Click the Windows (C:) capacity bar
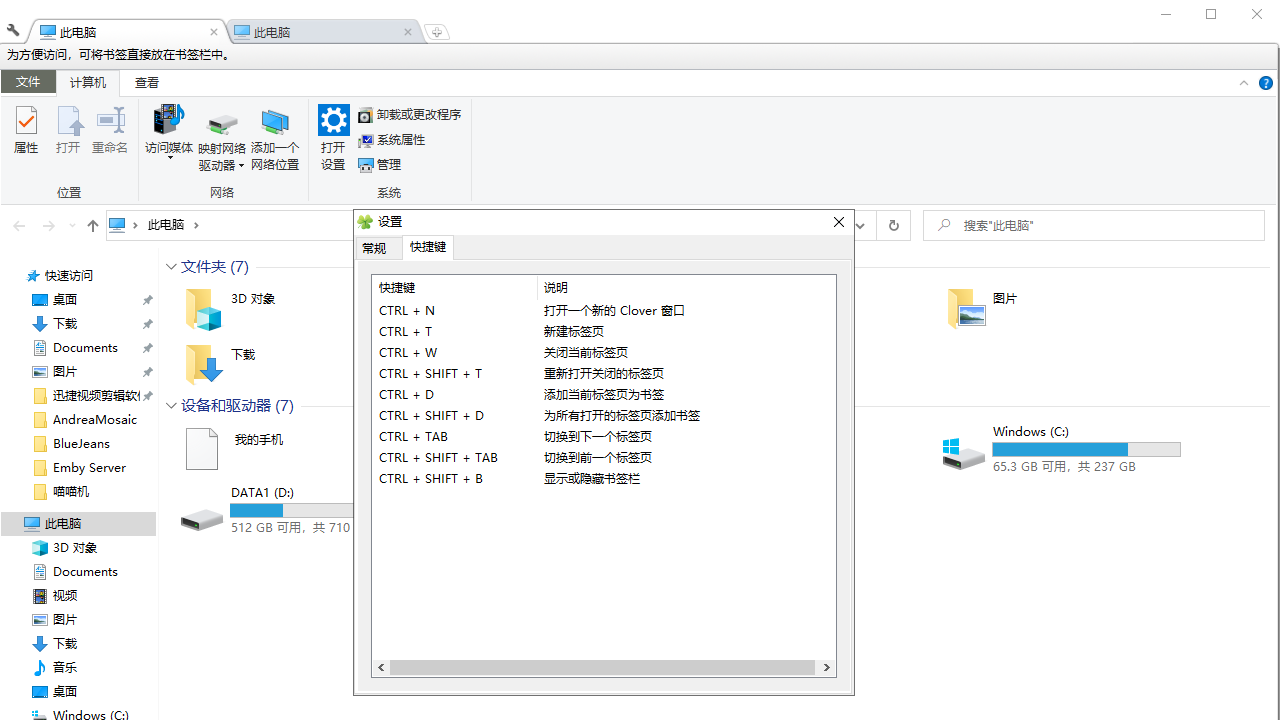1280x720 pixels. 1086,449
